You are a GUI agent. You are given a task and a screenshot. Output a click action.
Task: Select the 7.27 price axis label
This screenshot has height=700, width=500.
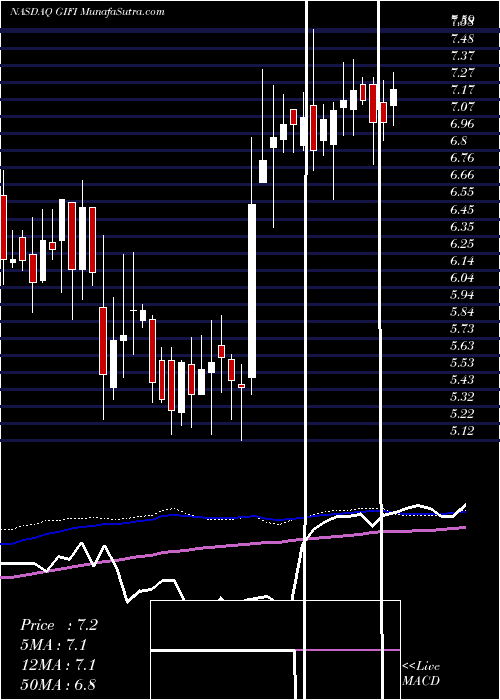coord(462,73)
